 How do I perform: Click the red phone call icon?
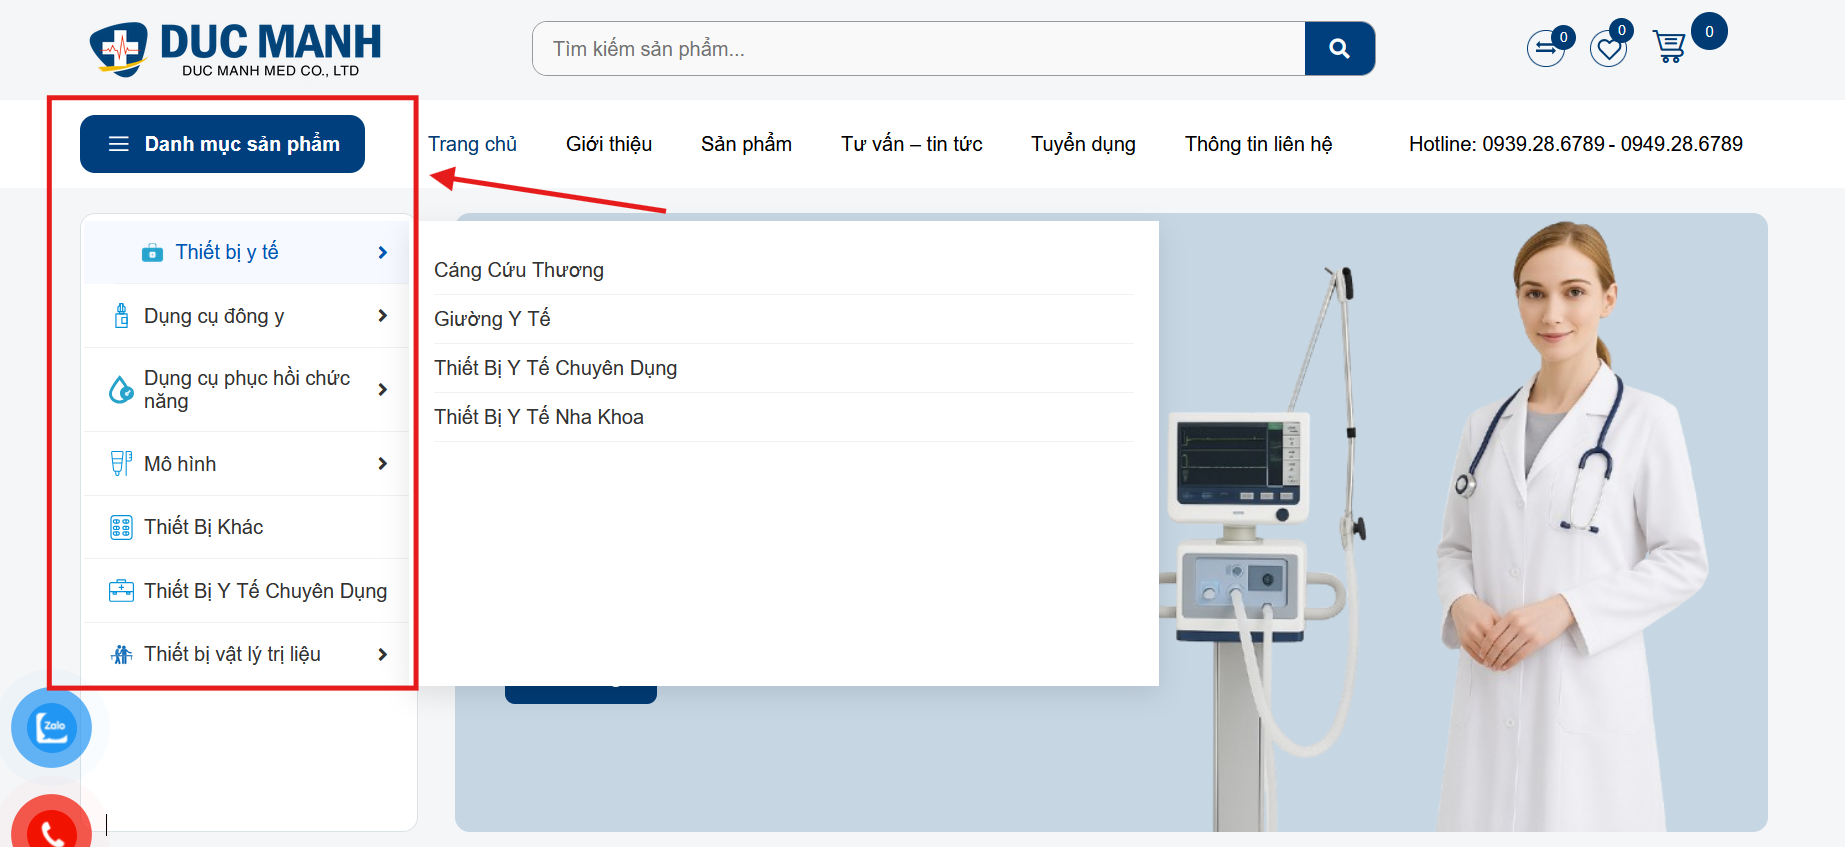(51, 826)
